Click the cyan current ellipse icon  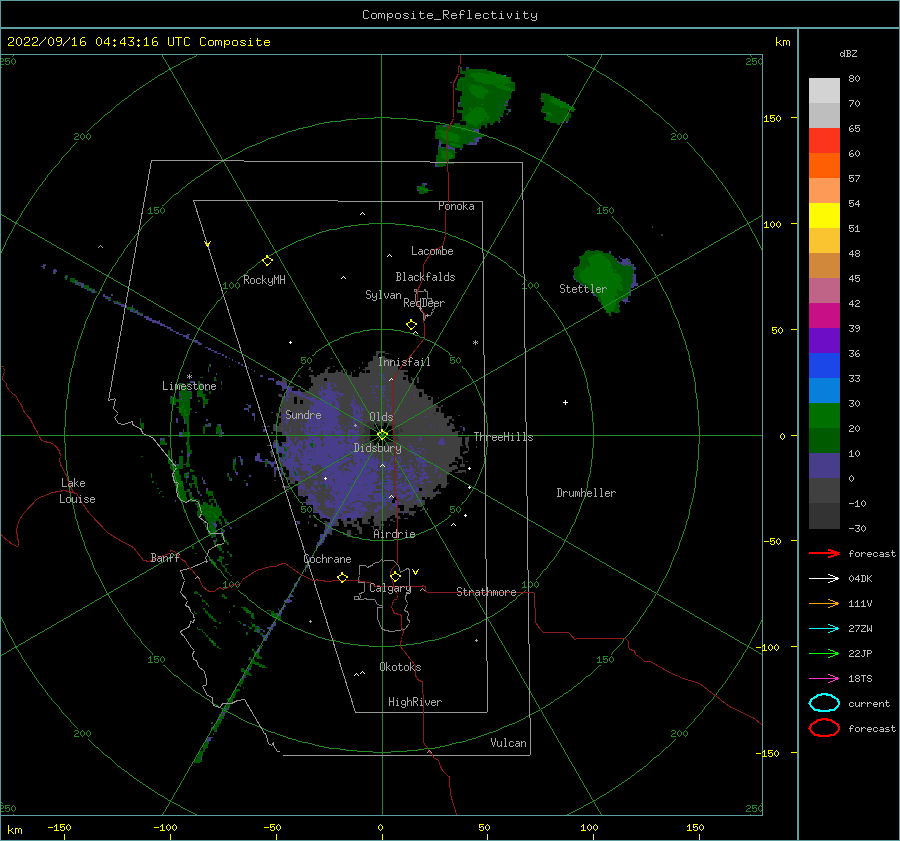coord(824,703)
